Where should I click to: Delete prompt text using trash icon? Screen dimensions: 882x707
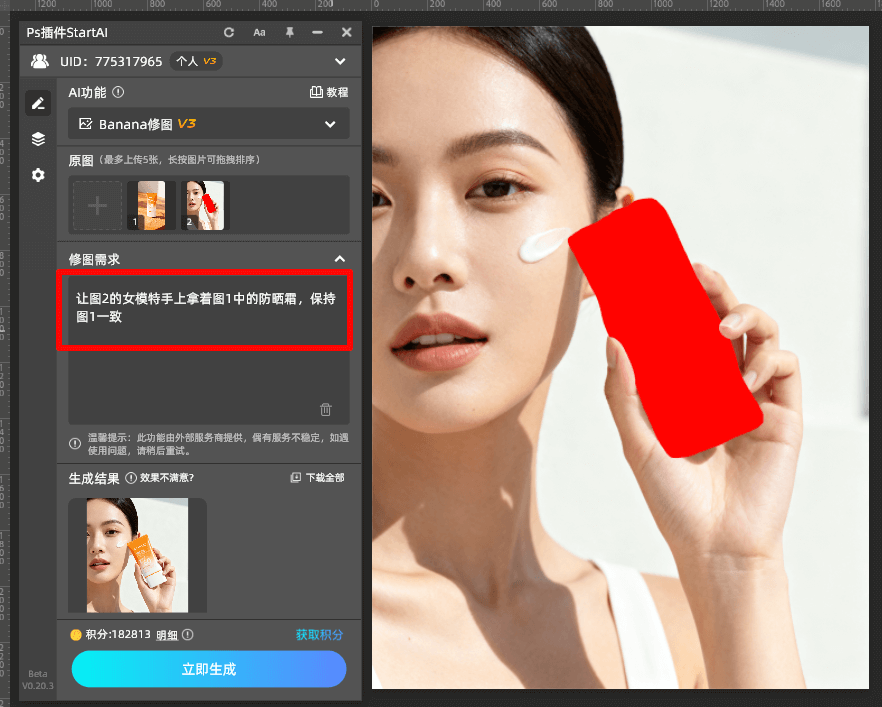325,409
